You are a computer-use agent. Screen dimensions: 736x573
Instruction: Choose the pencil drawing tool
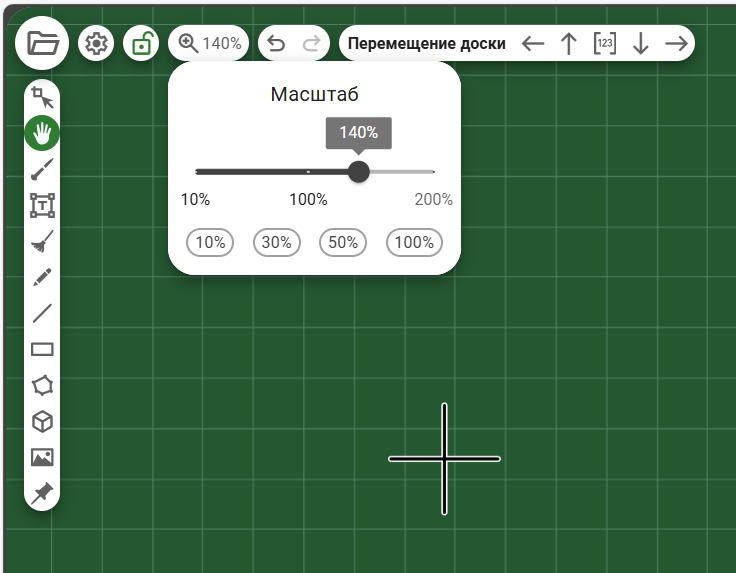click(42, 277)
